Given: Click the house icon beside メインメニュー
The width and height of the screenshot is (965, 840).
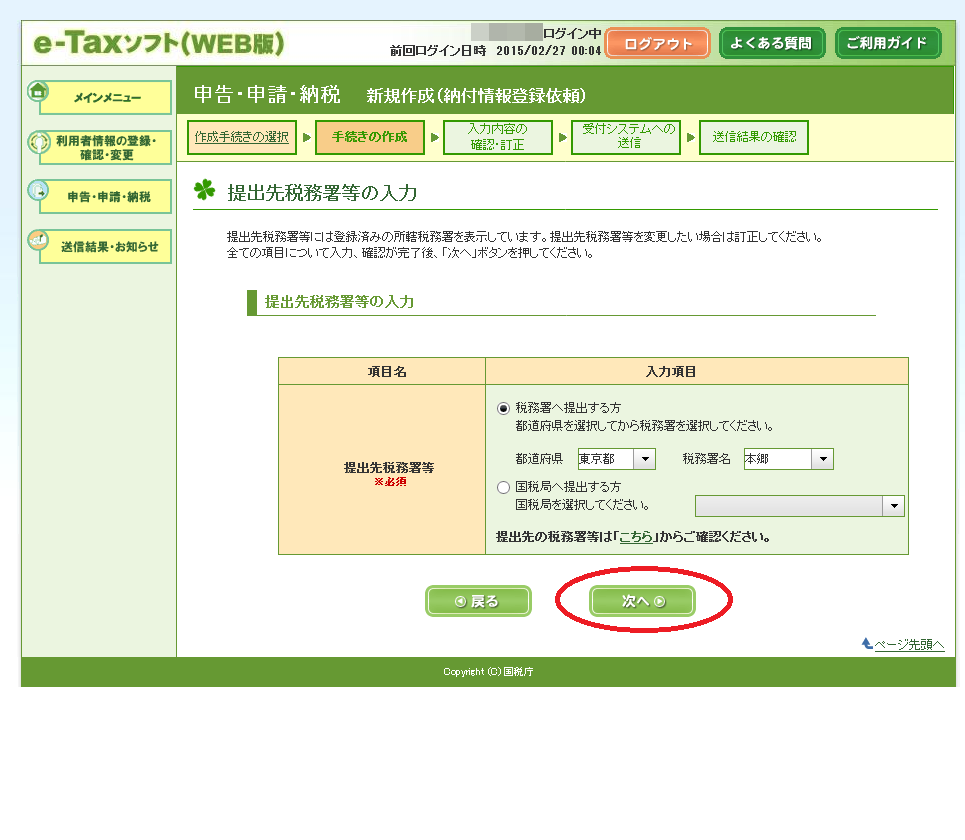Looking at the screenshot, I should click(38, 91).
